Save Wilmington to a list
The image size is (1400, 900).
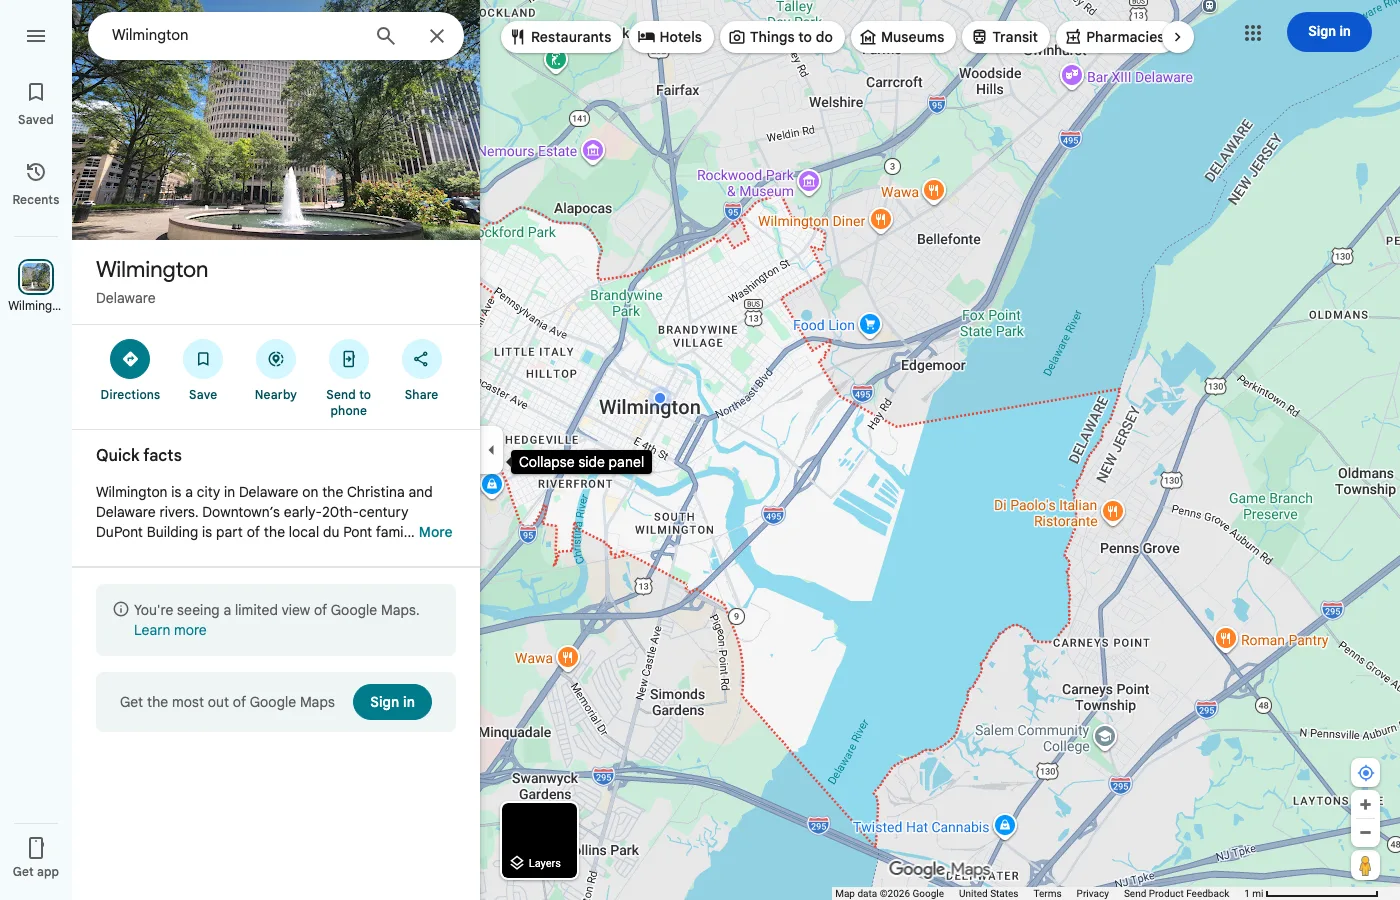(x=203, y=371)
